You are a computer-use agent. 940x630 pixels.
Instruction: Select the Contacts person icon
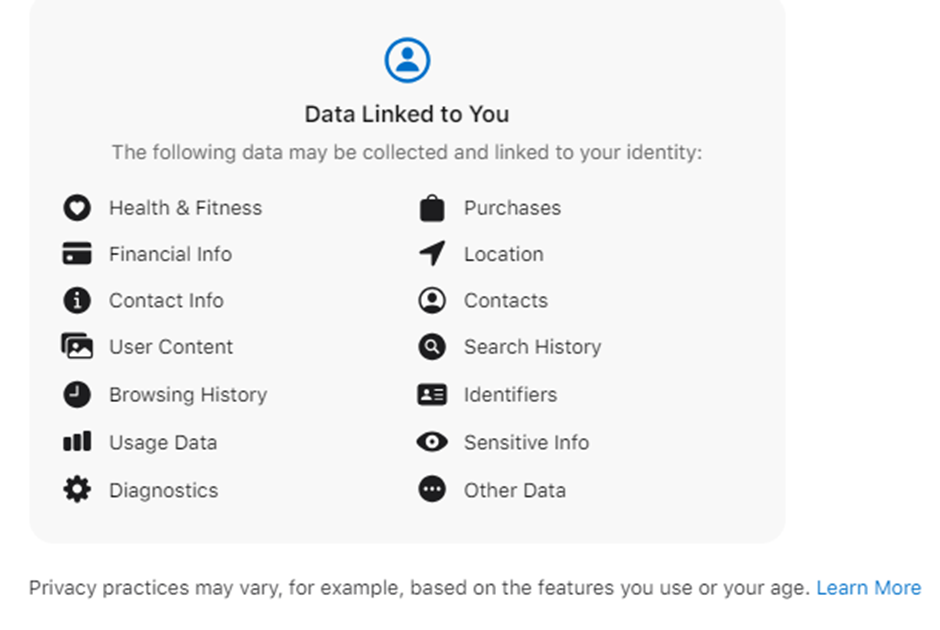pos(431,300)
